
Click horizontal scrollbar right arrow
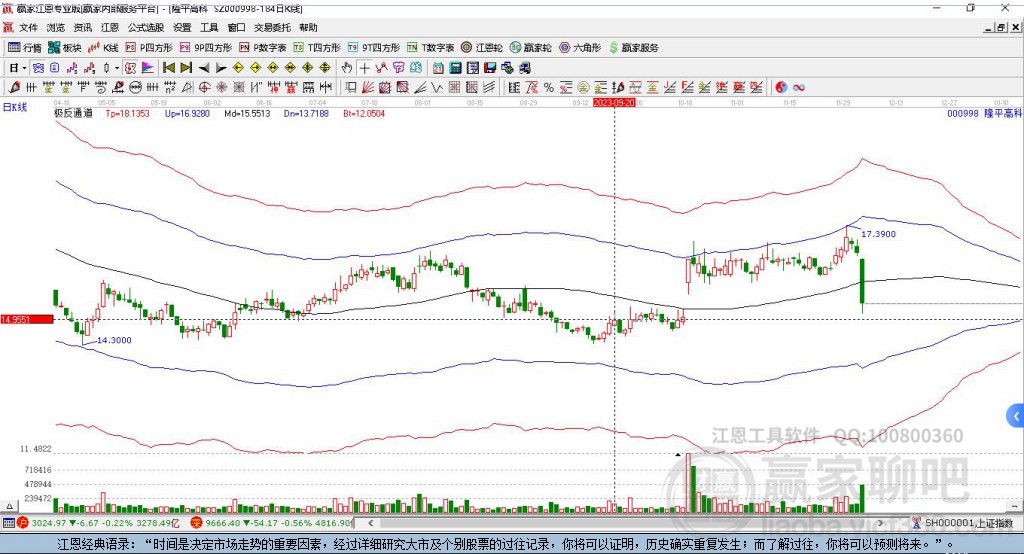click(x=880, y=523)
